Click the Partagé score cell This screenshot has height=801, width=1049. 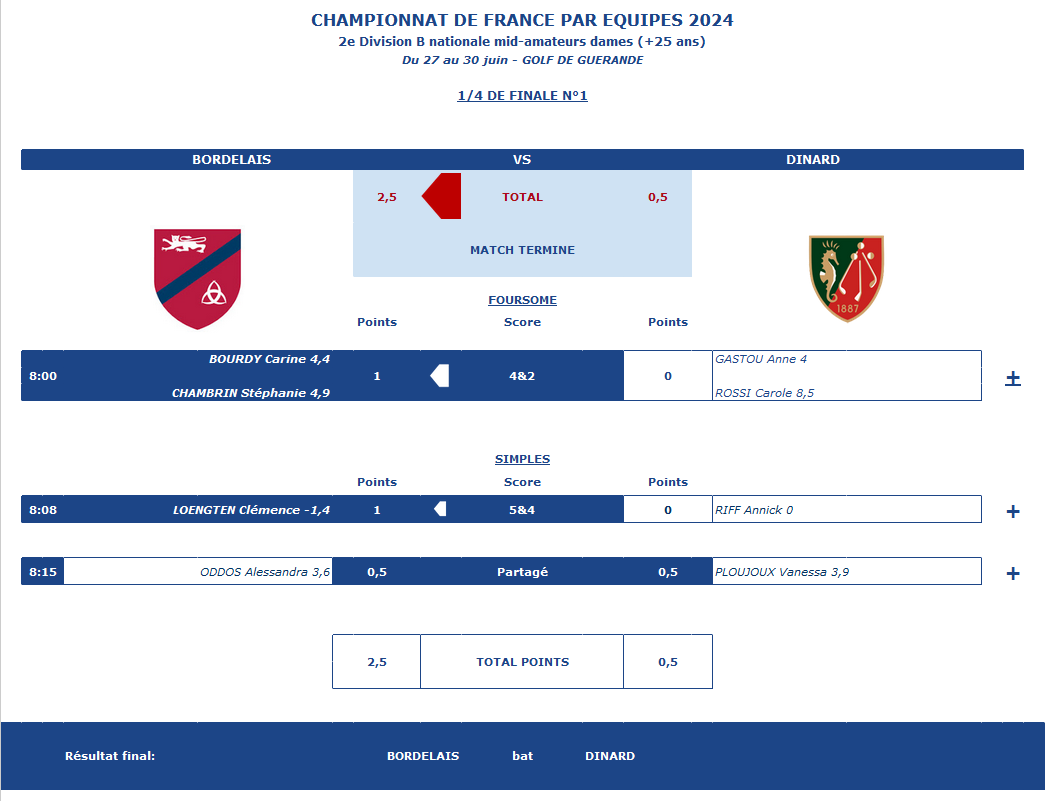pos(522,571)
